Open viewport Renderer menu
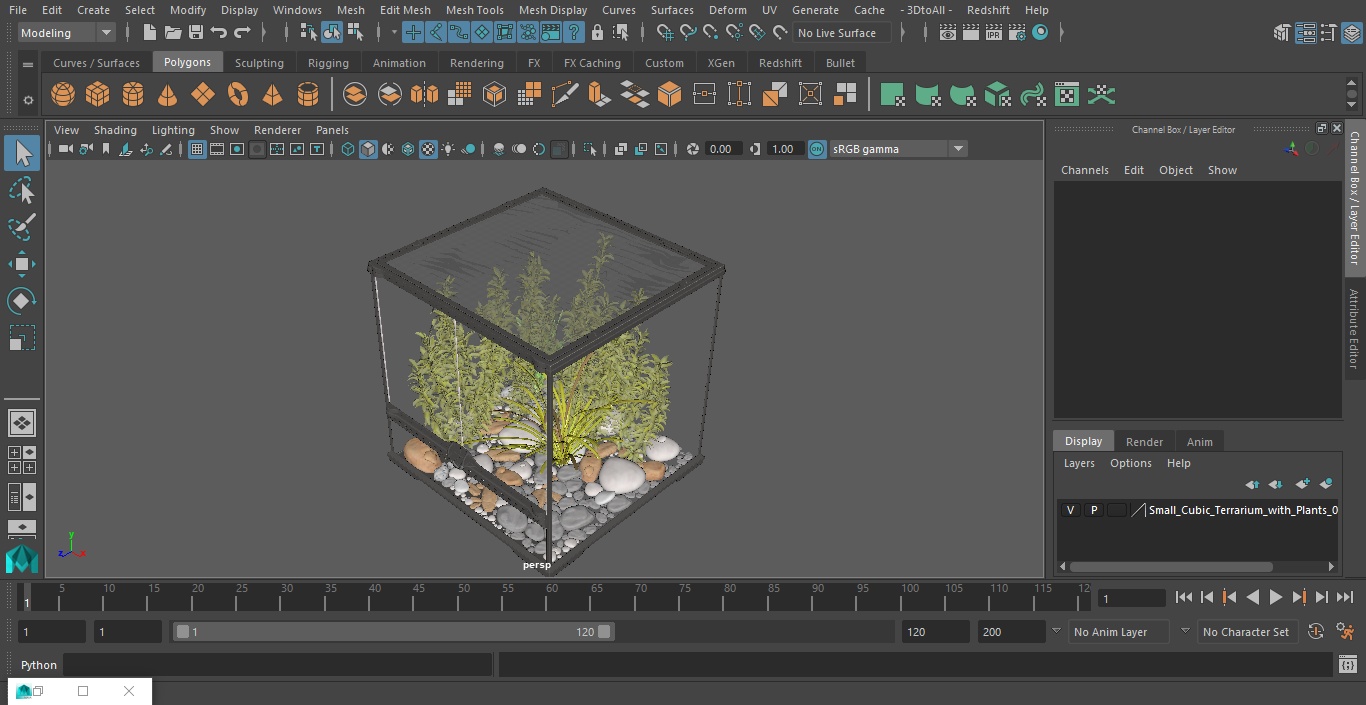The height and width of the screenshot is (705, 1366). click(277, 130)
